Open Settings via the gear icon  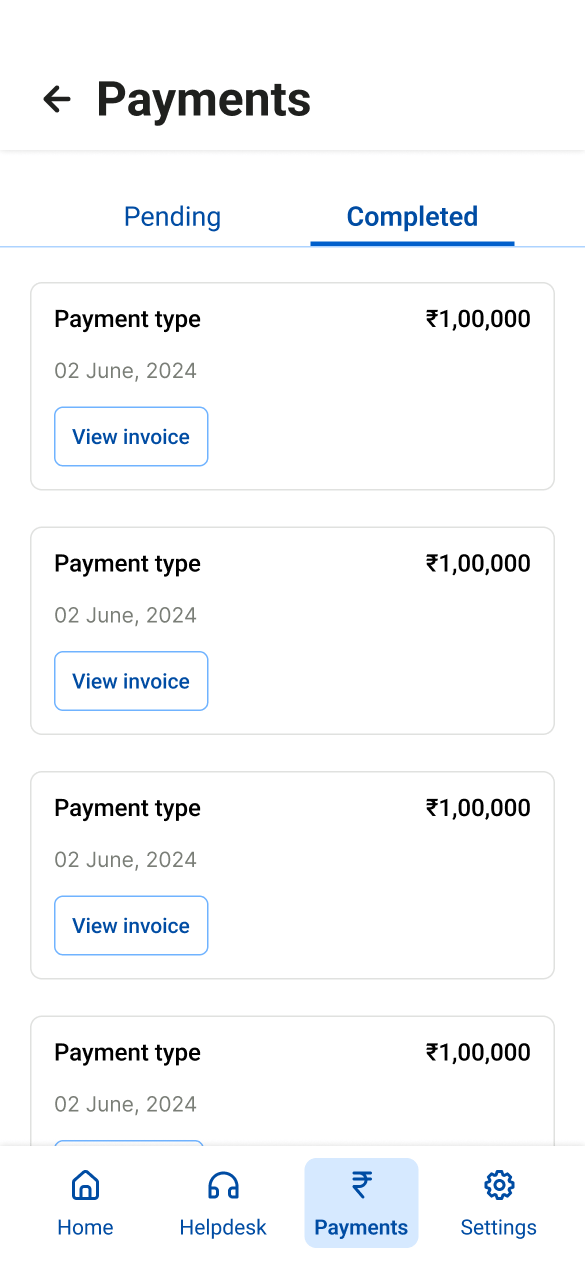[499, 1185]
